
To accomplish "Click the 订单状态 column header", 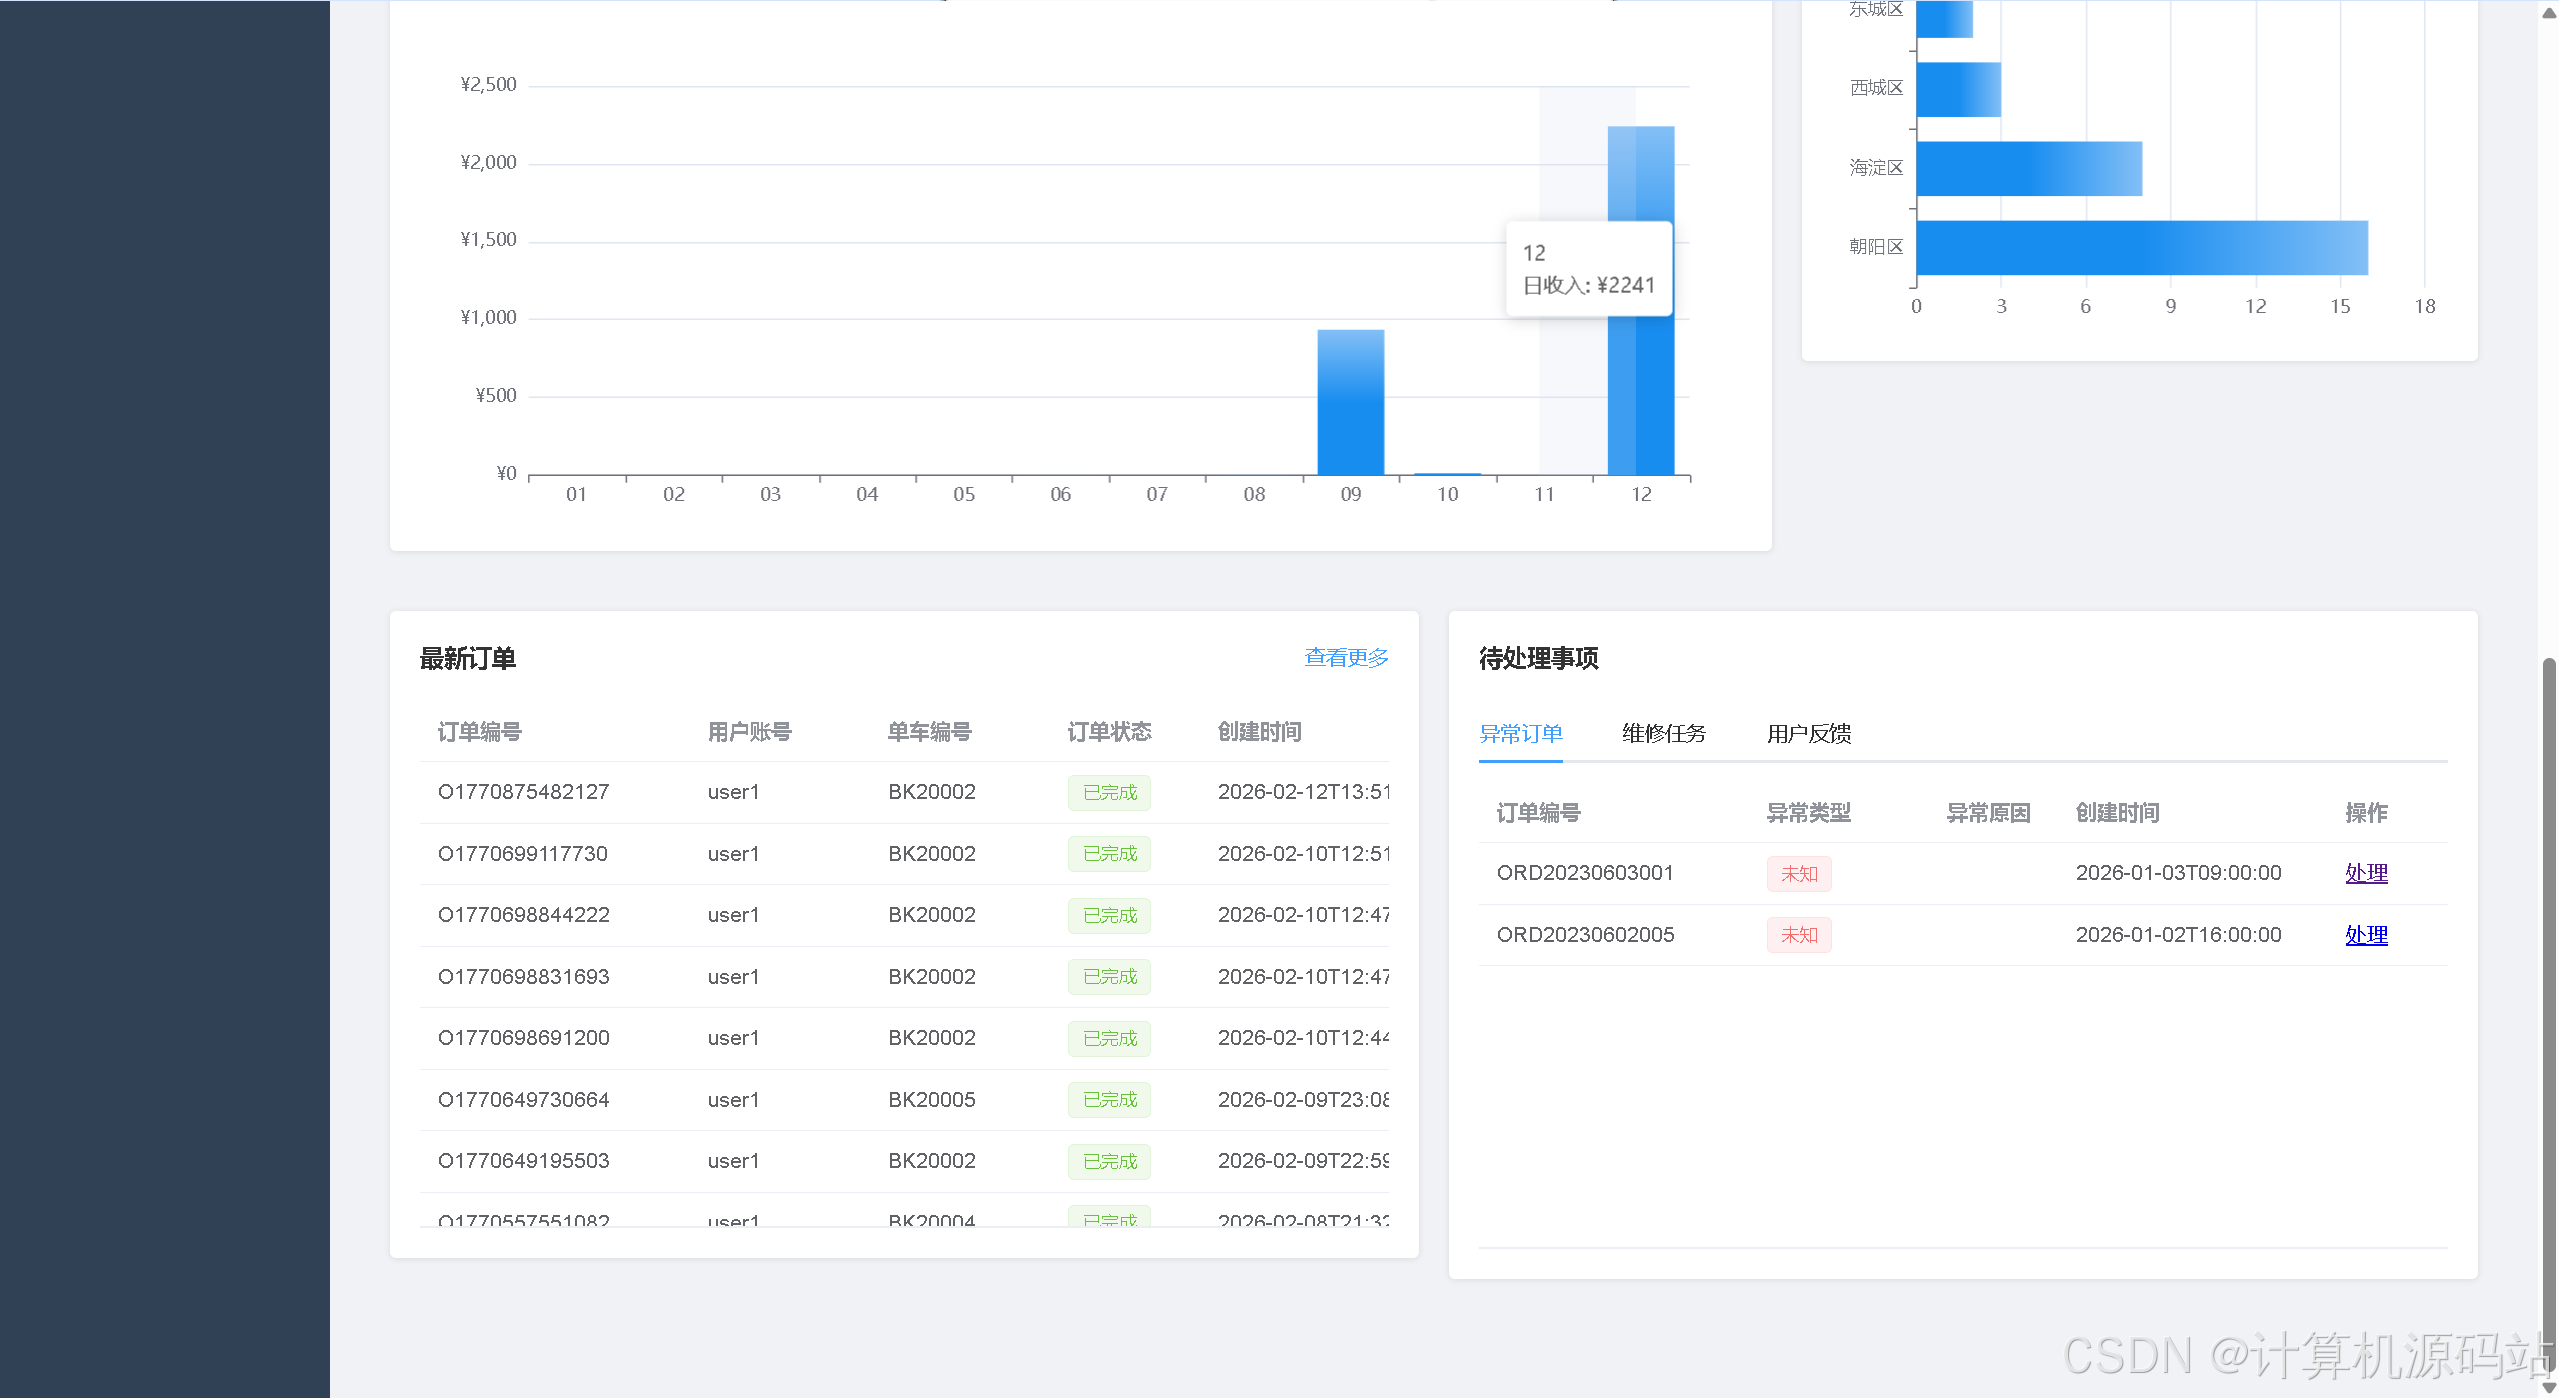I will (1109, 732).
